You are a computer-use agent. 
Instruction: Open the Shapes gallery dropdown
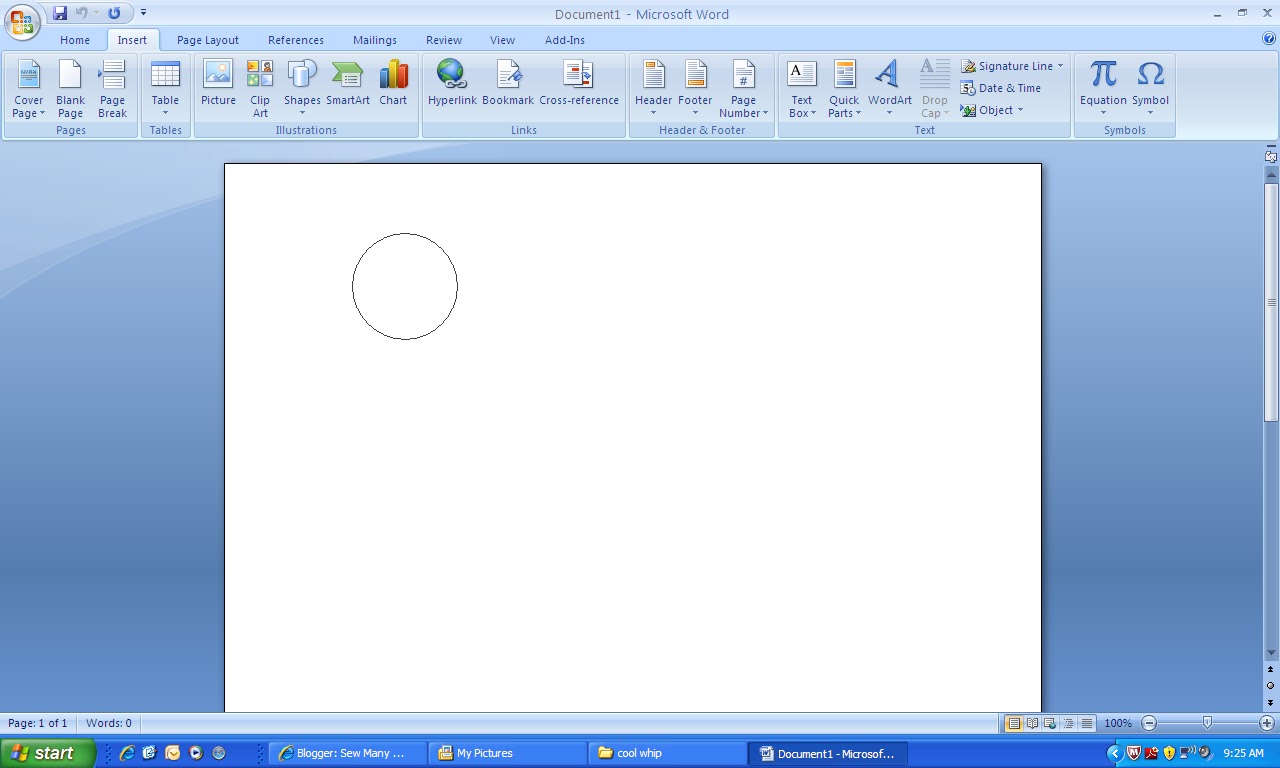[x=302, y=89]
